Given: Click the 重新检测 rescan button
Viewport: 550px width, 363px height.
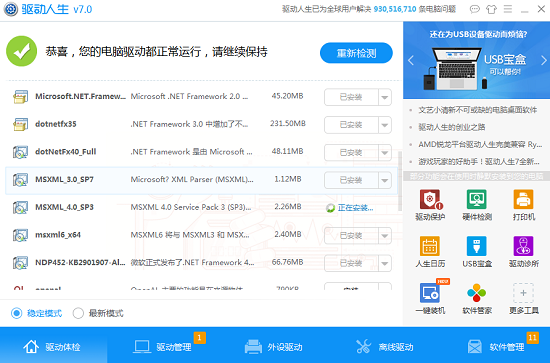Looking at the screenshot, I should 356,53.
